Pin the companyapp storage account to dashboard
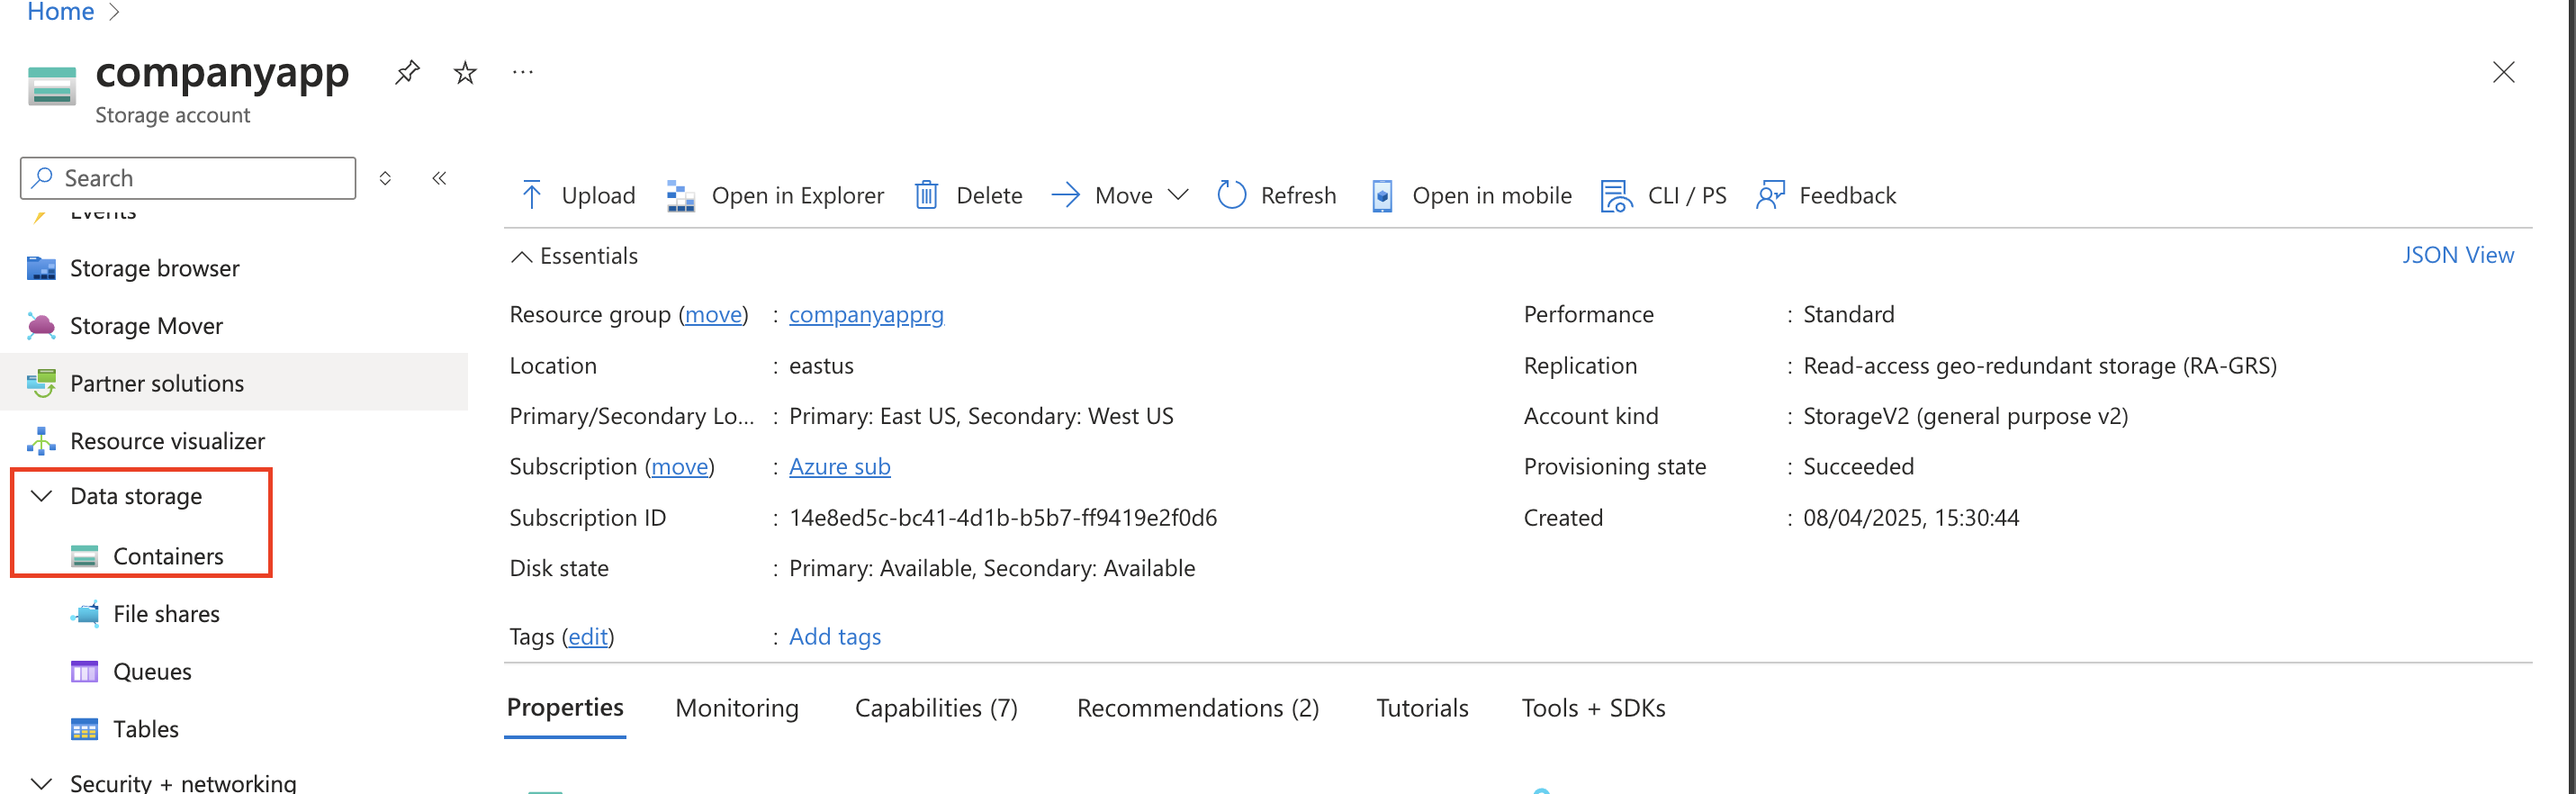The image size is (2576, 794). 407,73
